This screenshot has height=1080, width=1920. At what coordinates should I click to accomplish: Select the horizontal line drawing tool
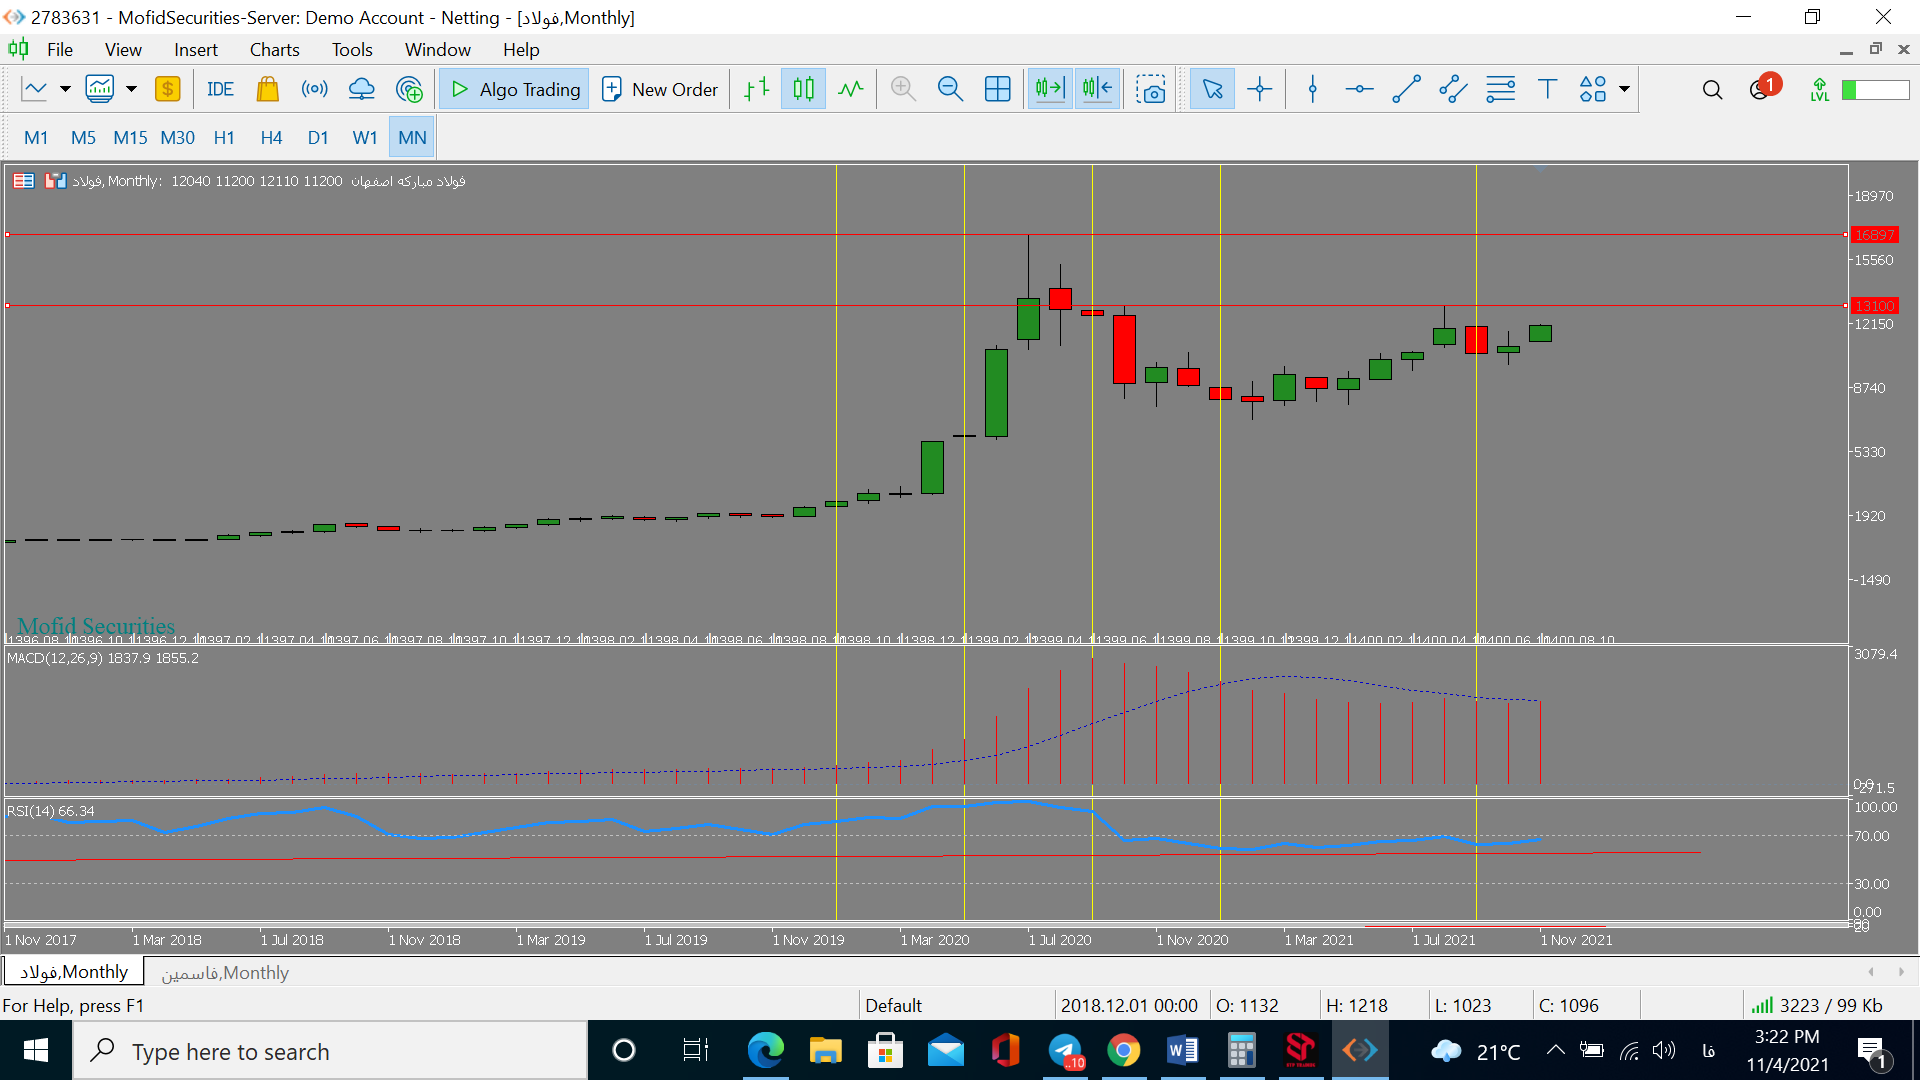pyautogui.click(x=1359, y=89)
